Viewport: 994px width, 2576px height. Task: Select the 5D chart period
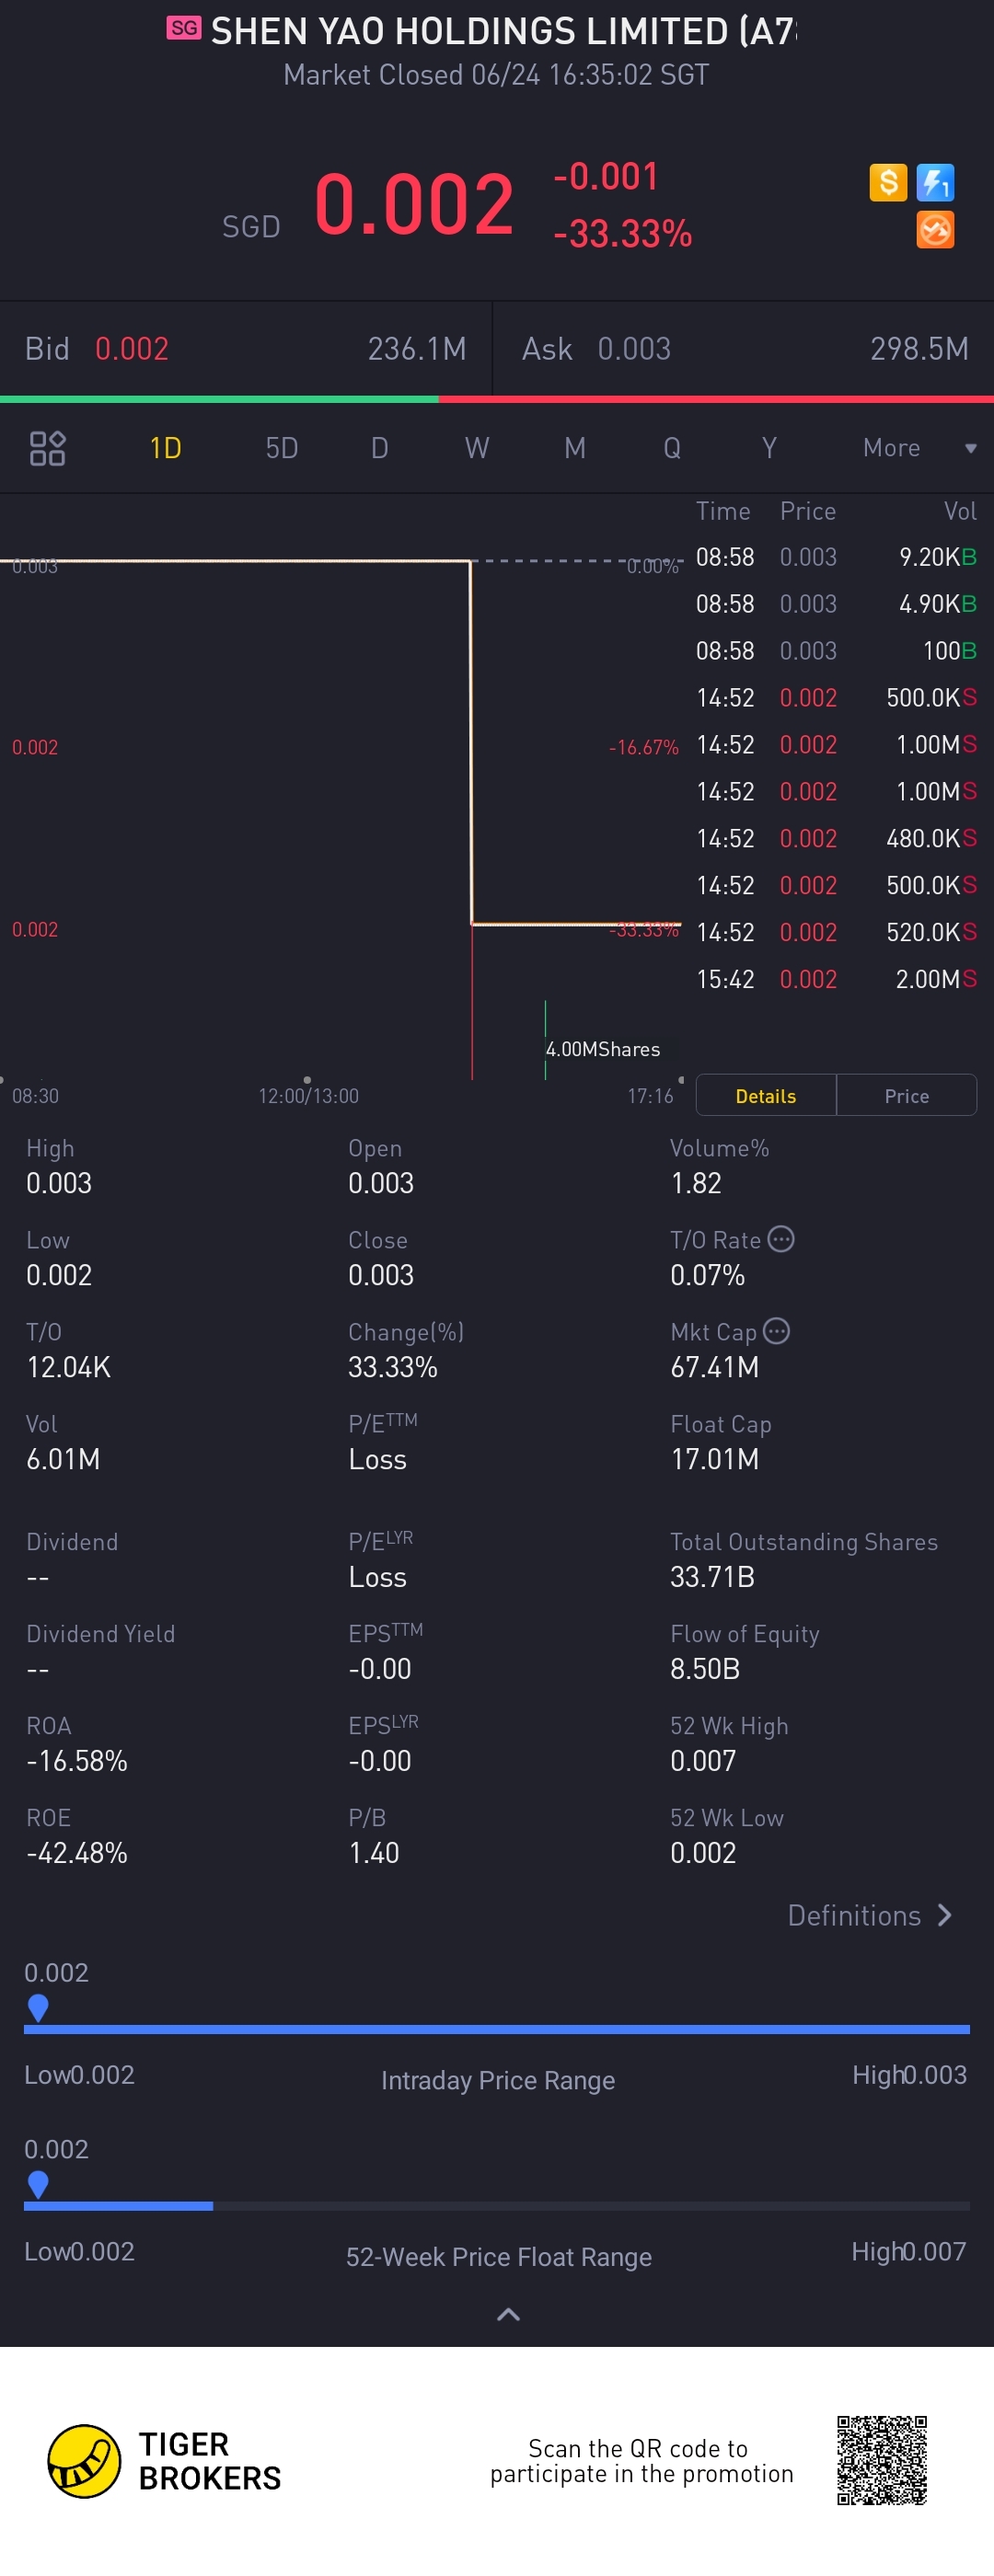281,448
